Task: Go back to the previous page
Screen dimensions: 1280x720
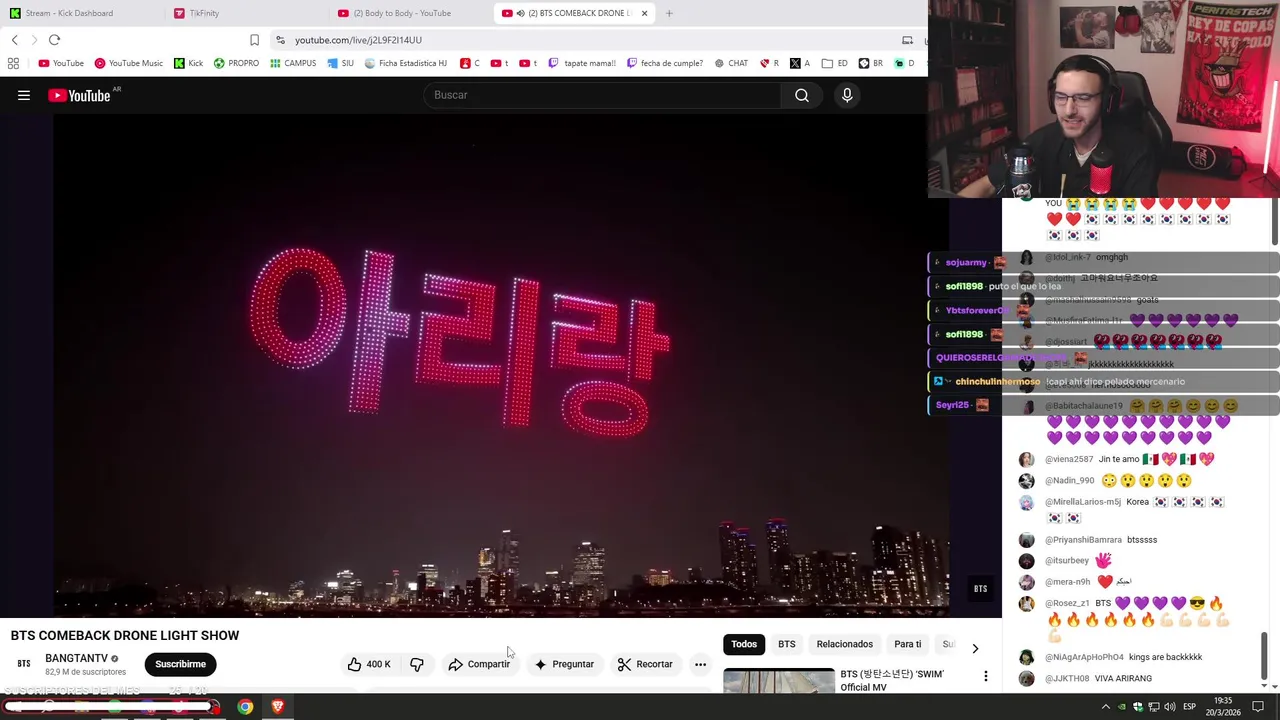Action: (14, 40)
